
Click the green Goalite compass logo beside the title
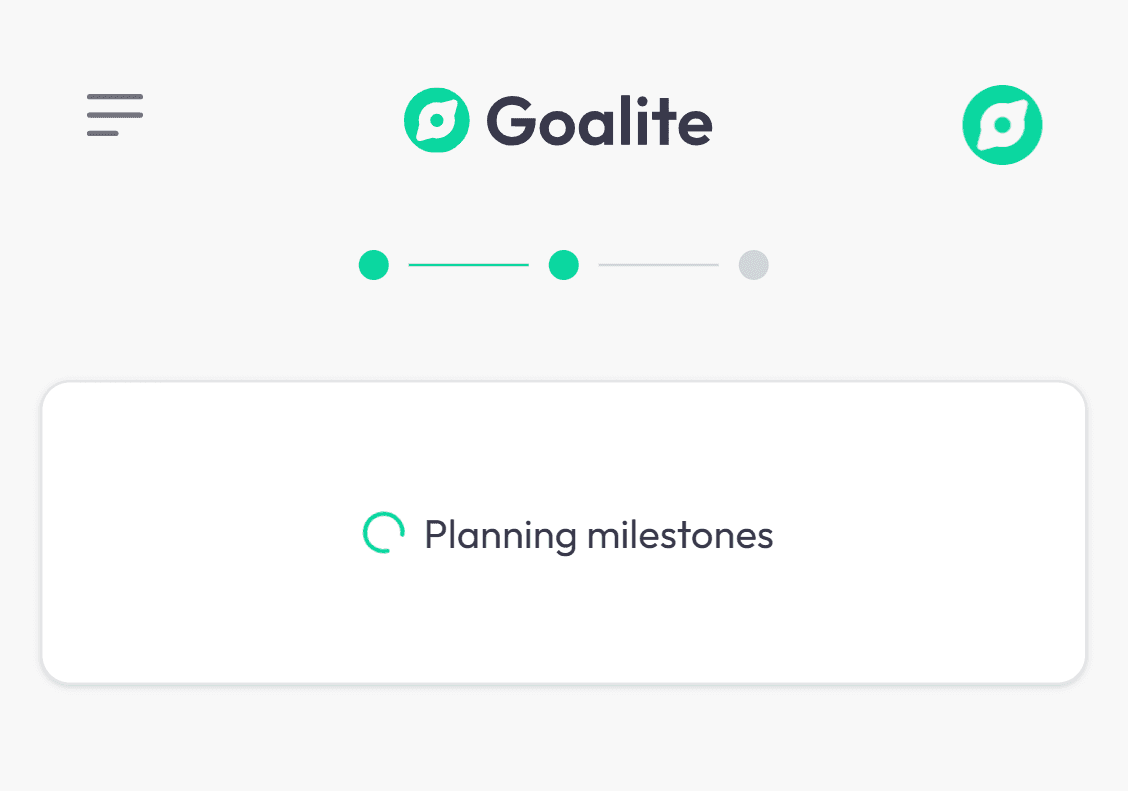(x=437, y=120)
